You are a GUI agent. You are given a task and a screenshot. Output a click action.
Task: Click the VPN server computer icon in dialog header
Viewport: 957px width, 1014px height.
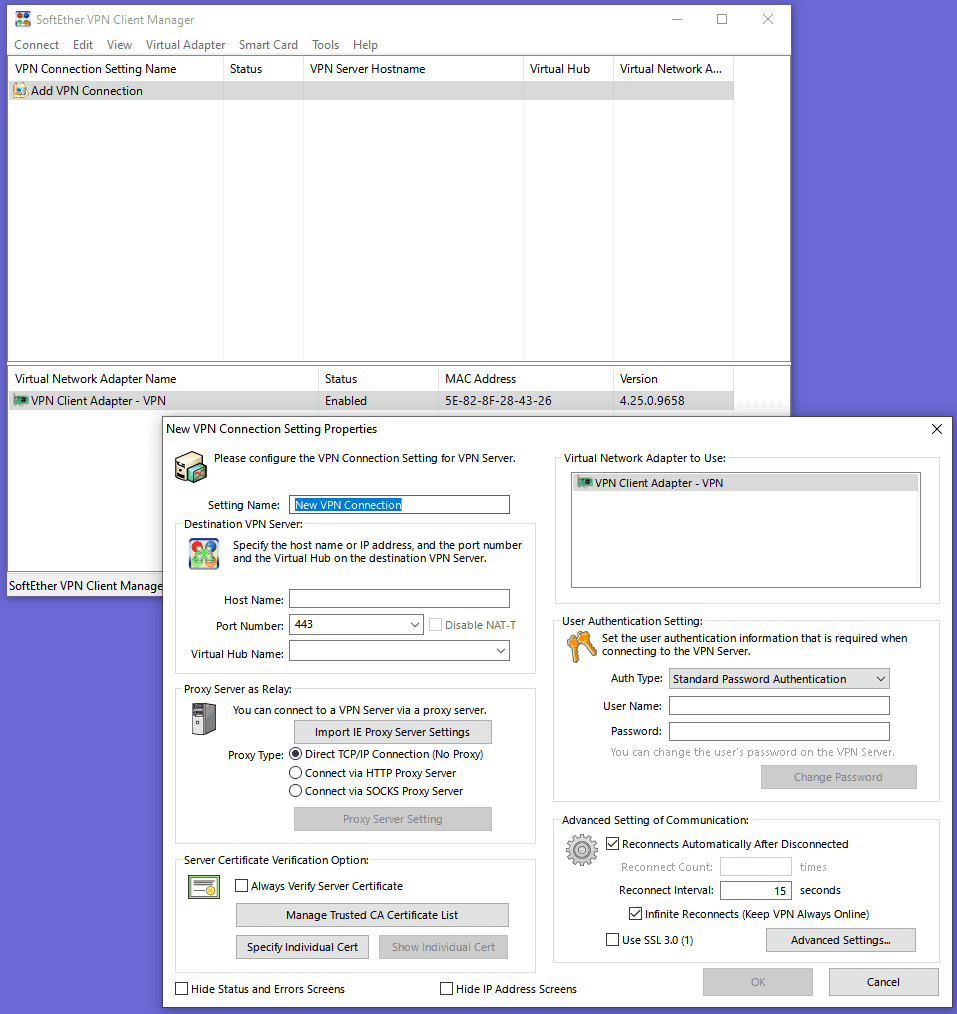click(191, 467)
